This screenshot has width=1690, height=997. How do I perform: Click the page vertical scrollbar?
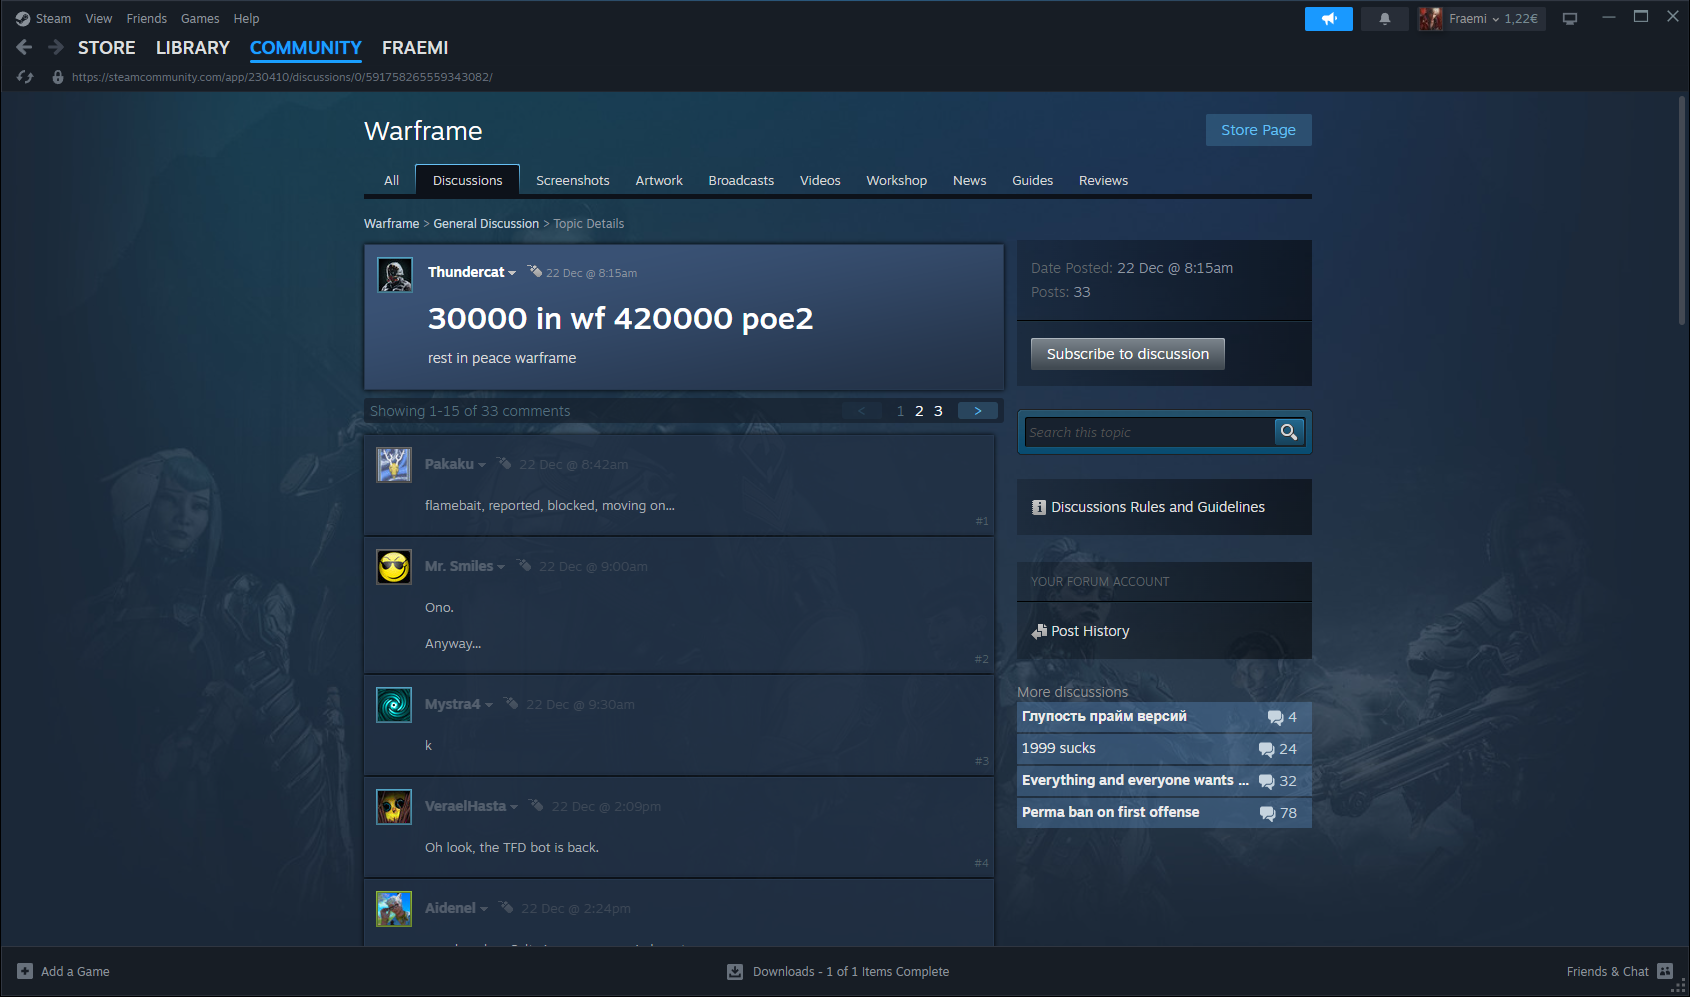1682,210
